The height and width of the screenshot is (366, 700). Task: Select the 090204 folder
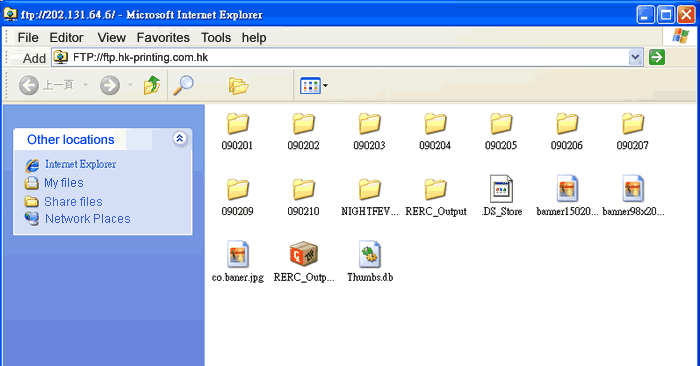click(x=435, y=132)
